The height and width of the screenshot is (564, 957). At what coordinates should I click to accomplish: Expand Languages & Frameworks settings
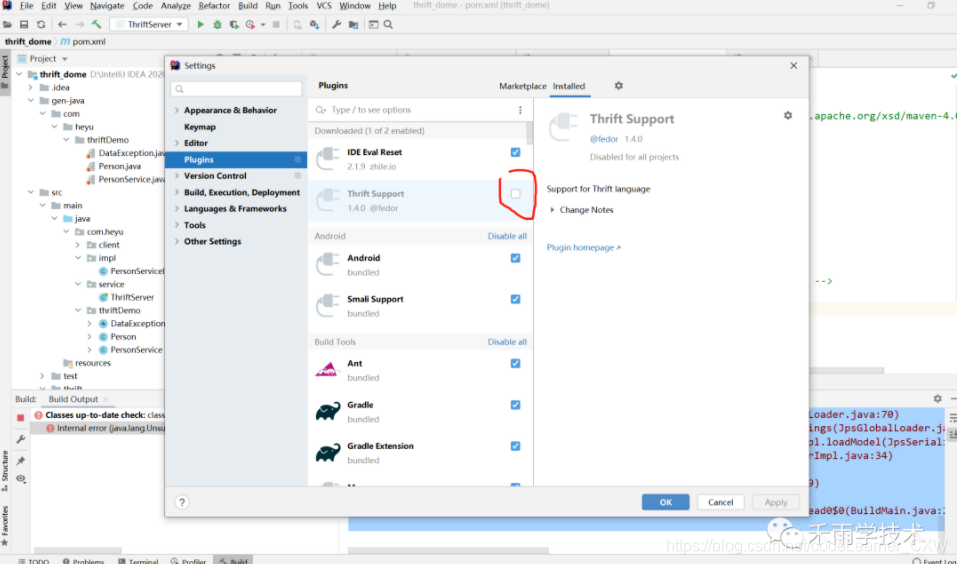pos(177,209)
